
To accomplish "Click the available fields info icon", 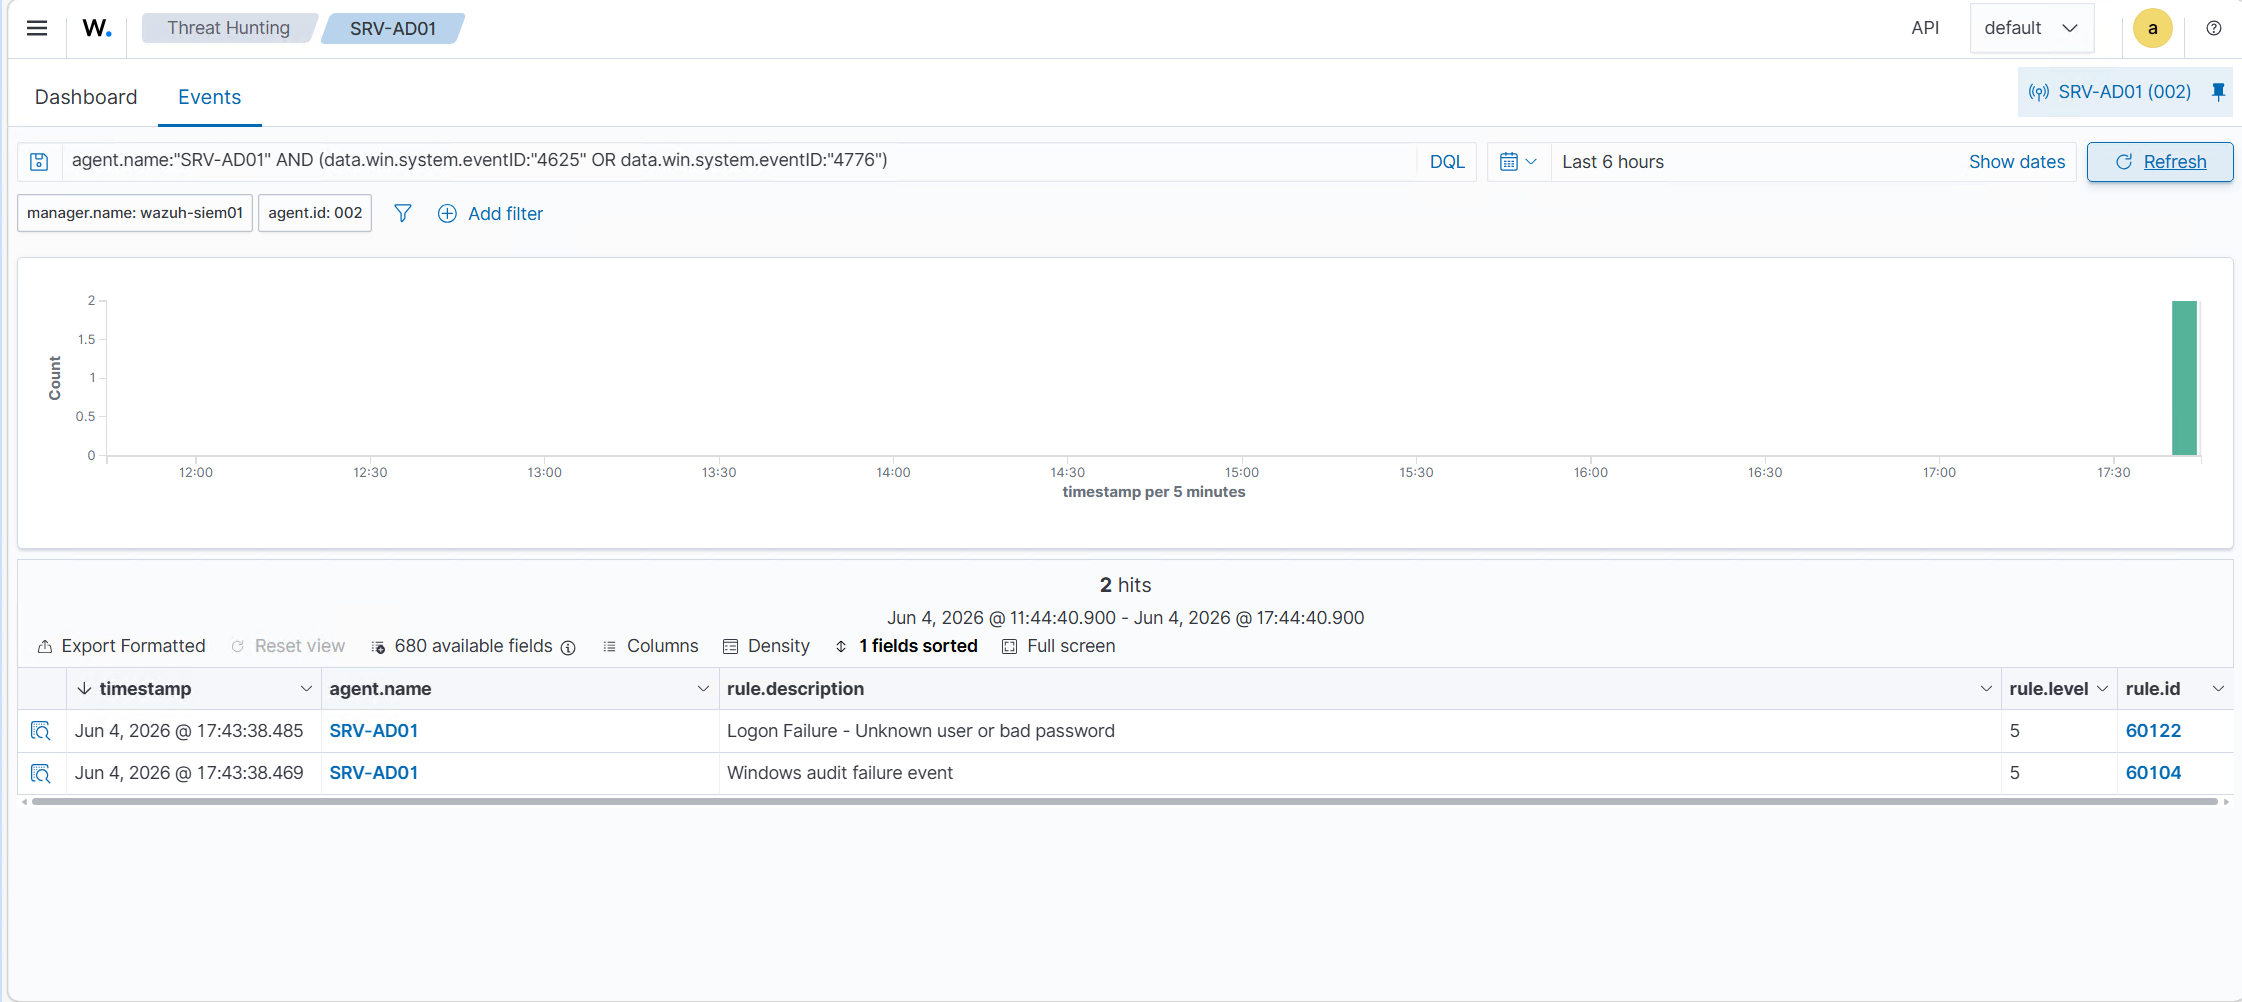I will tap(568, 647).
